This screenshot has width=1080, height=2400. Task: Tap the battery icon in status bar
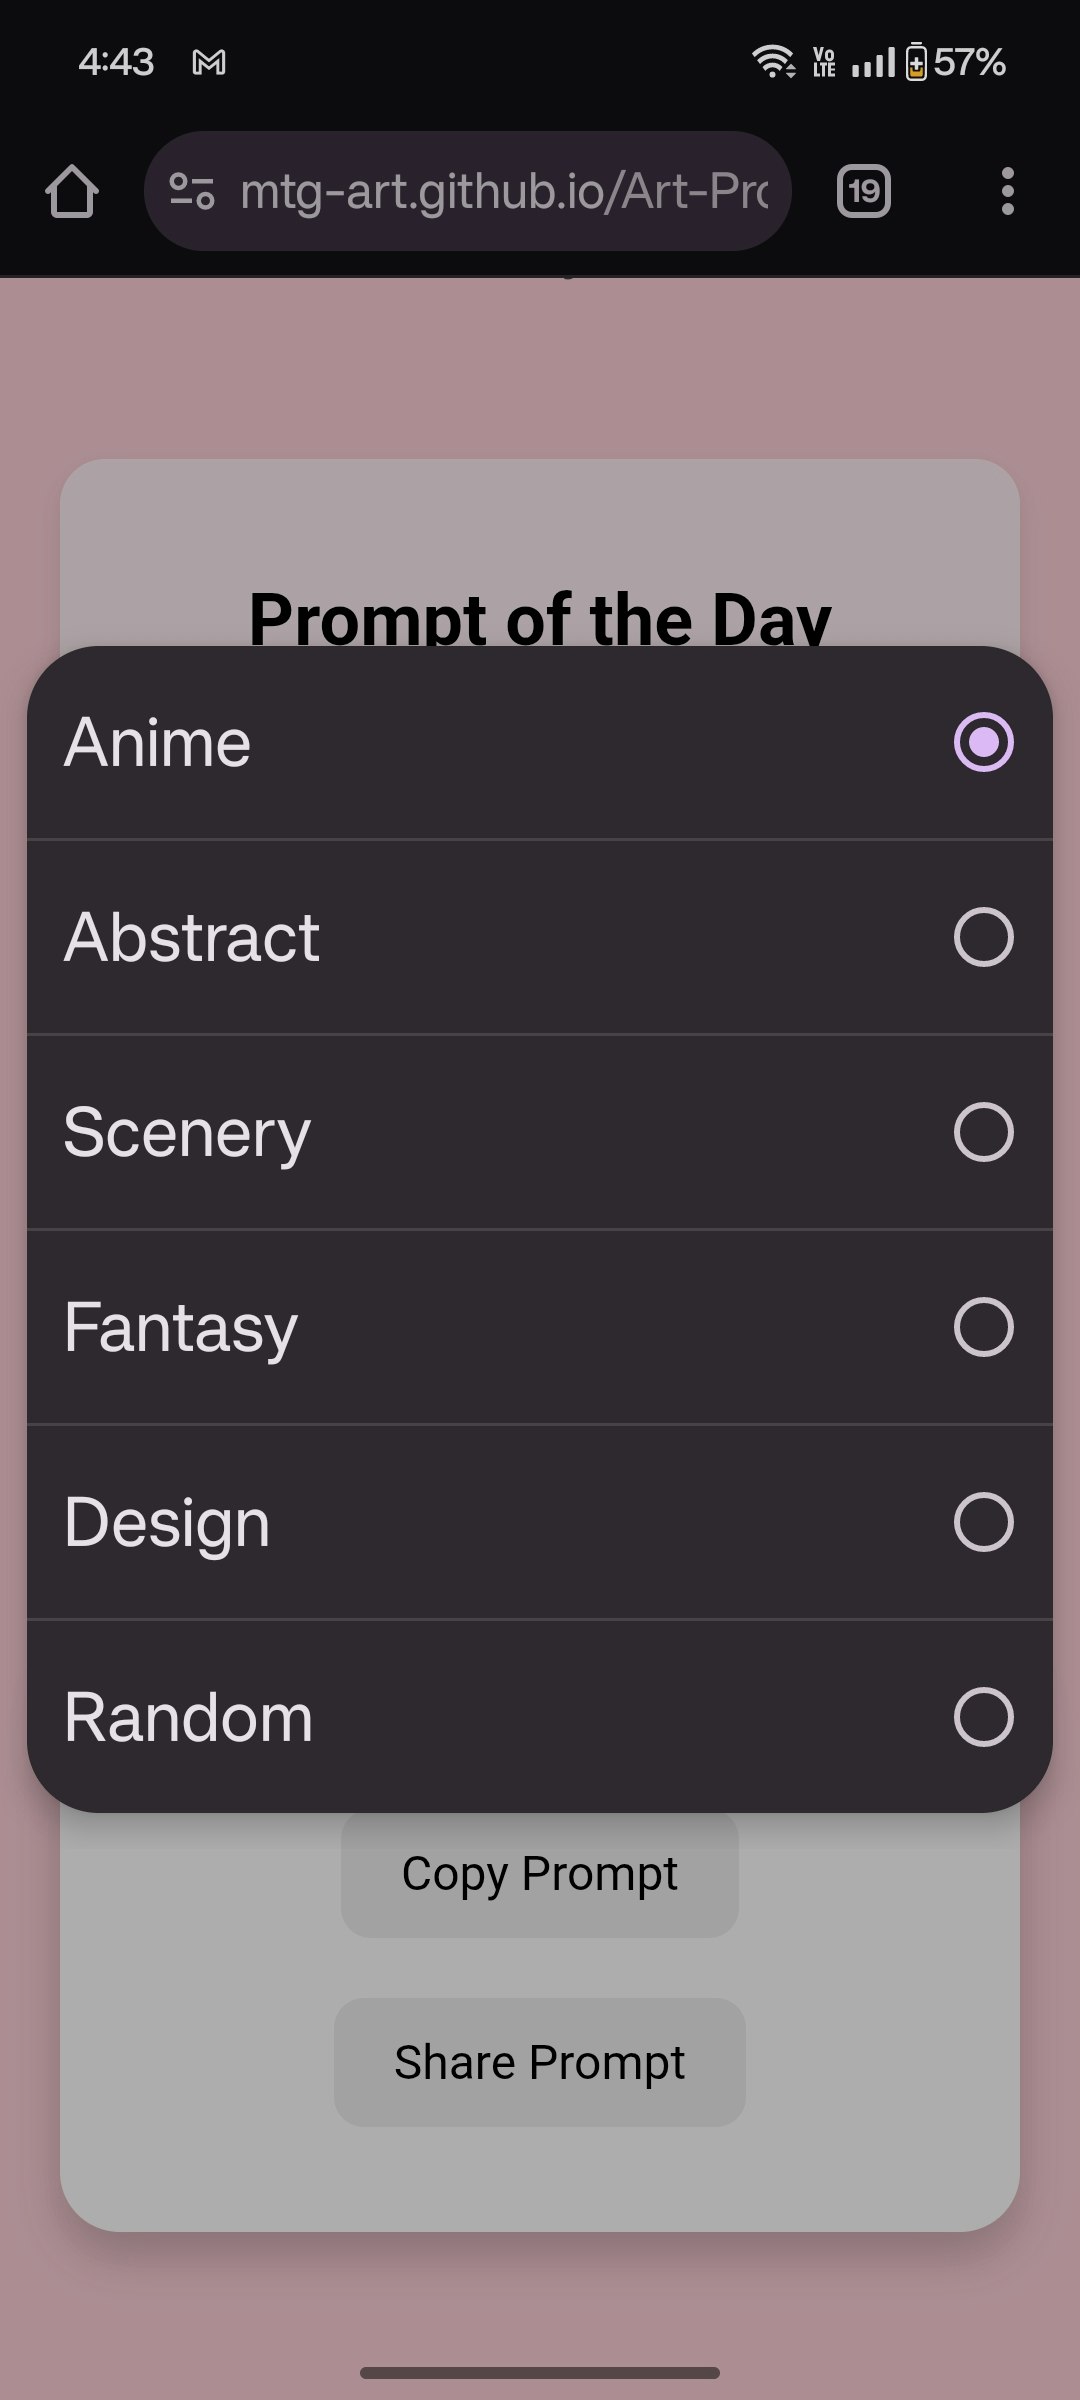coord(916,62)
